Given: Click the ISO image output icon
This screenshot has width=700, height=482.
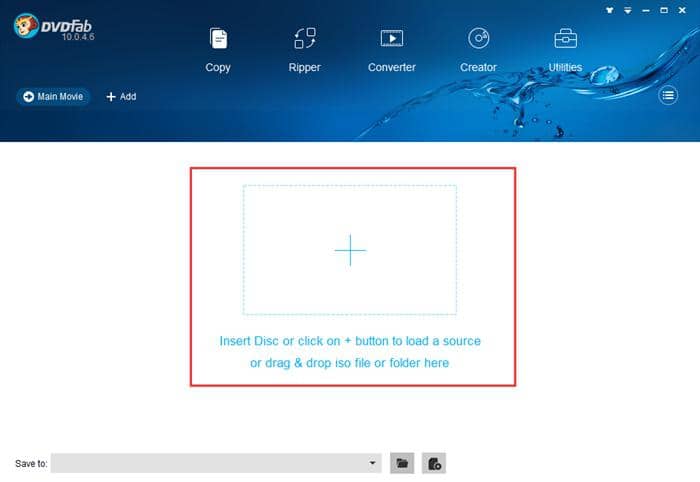Looking at the screenshot, I should pyautogui.click(x=434, y=463).
